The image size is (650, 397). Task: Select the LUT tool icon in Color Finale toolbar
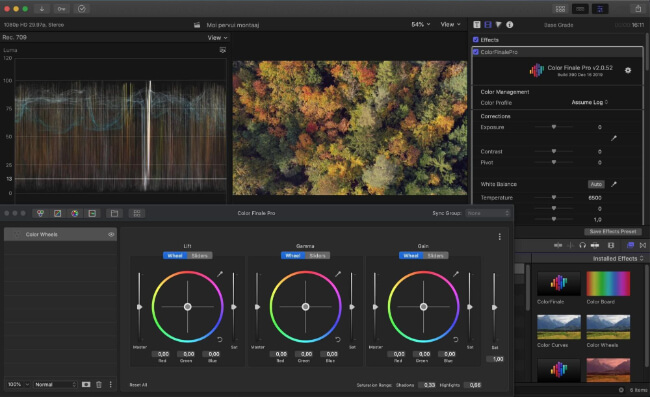(92, 213)
